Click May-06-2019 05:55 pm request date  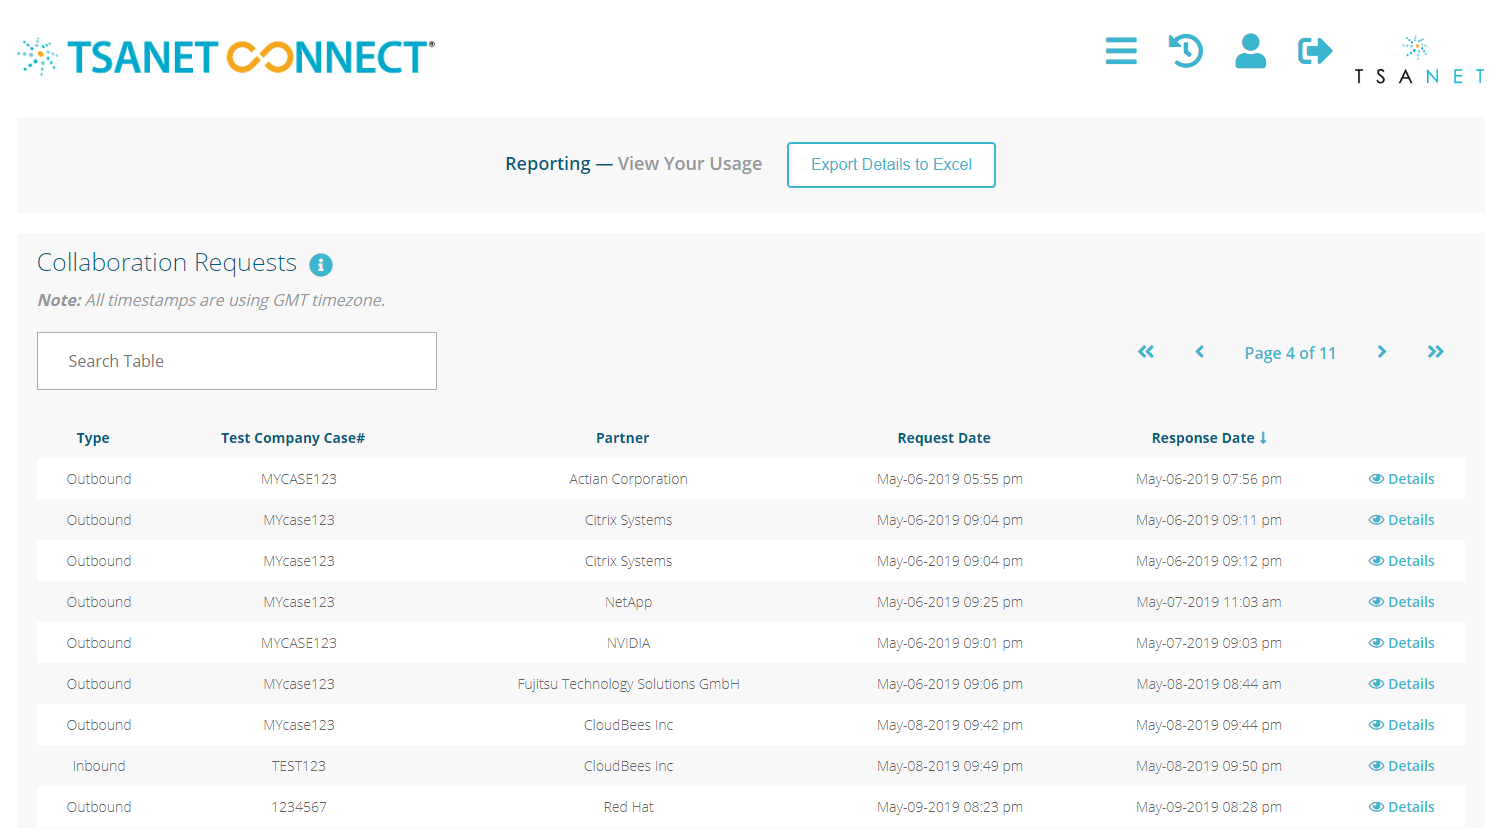(x=950, y=479)
